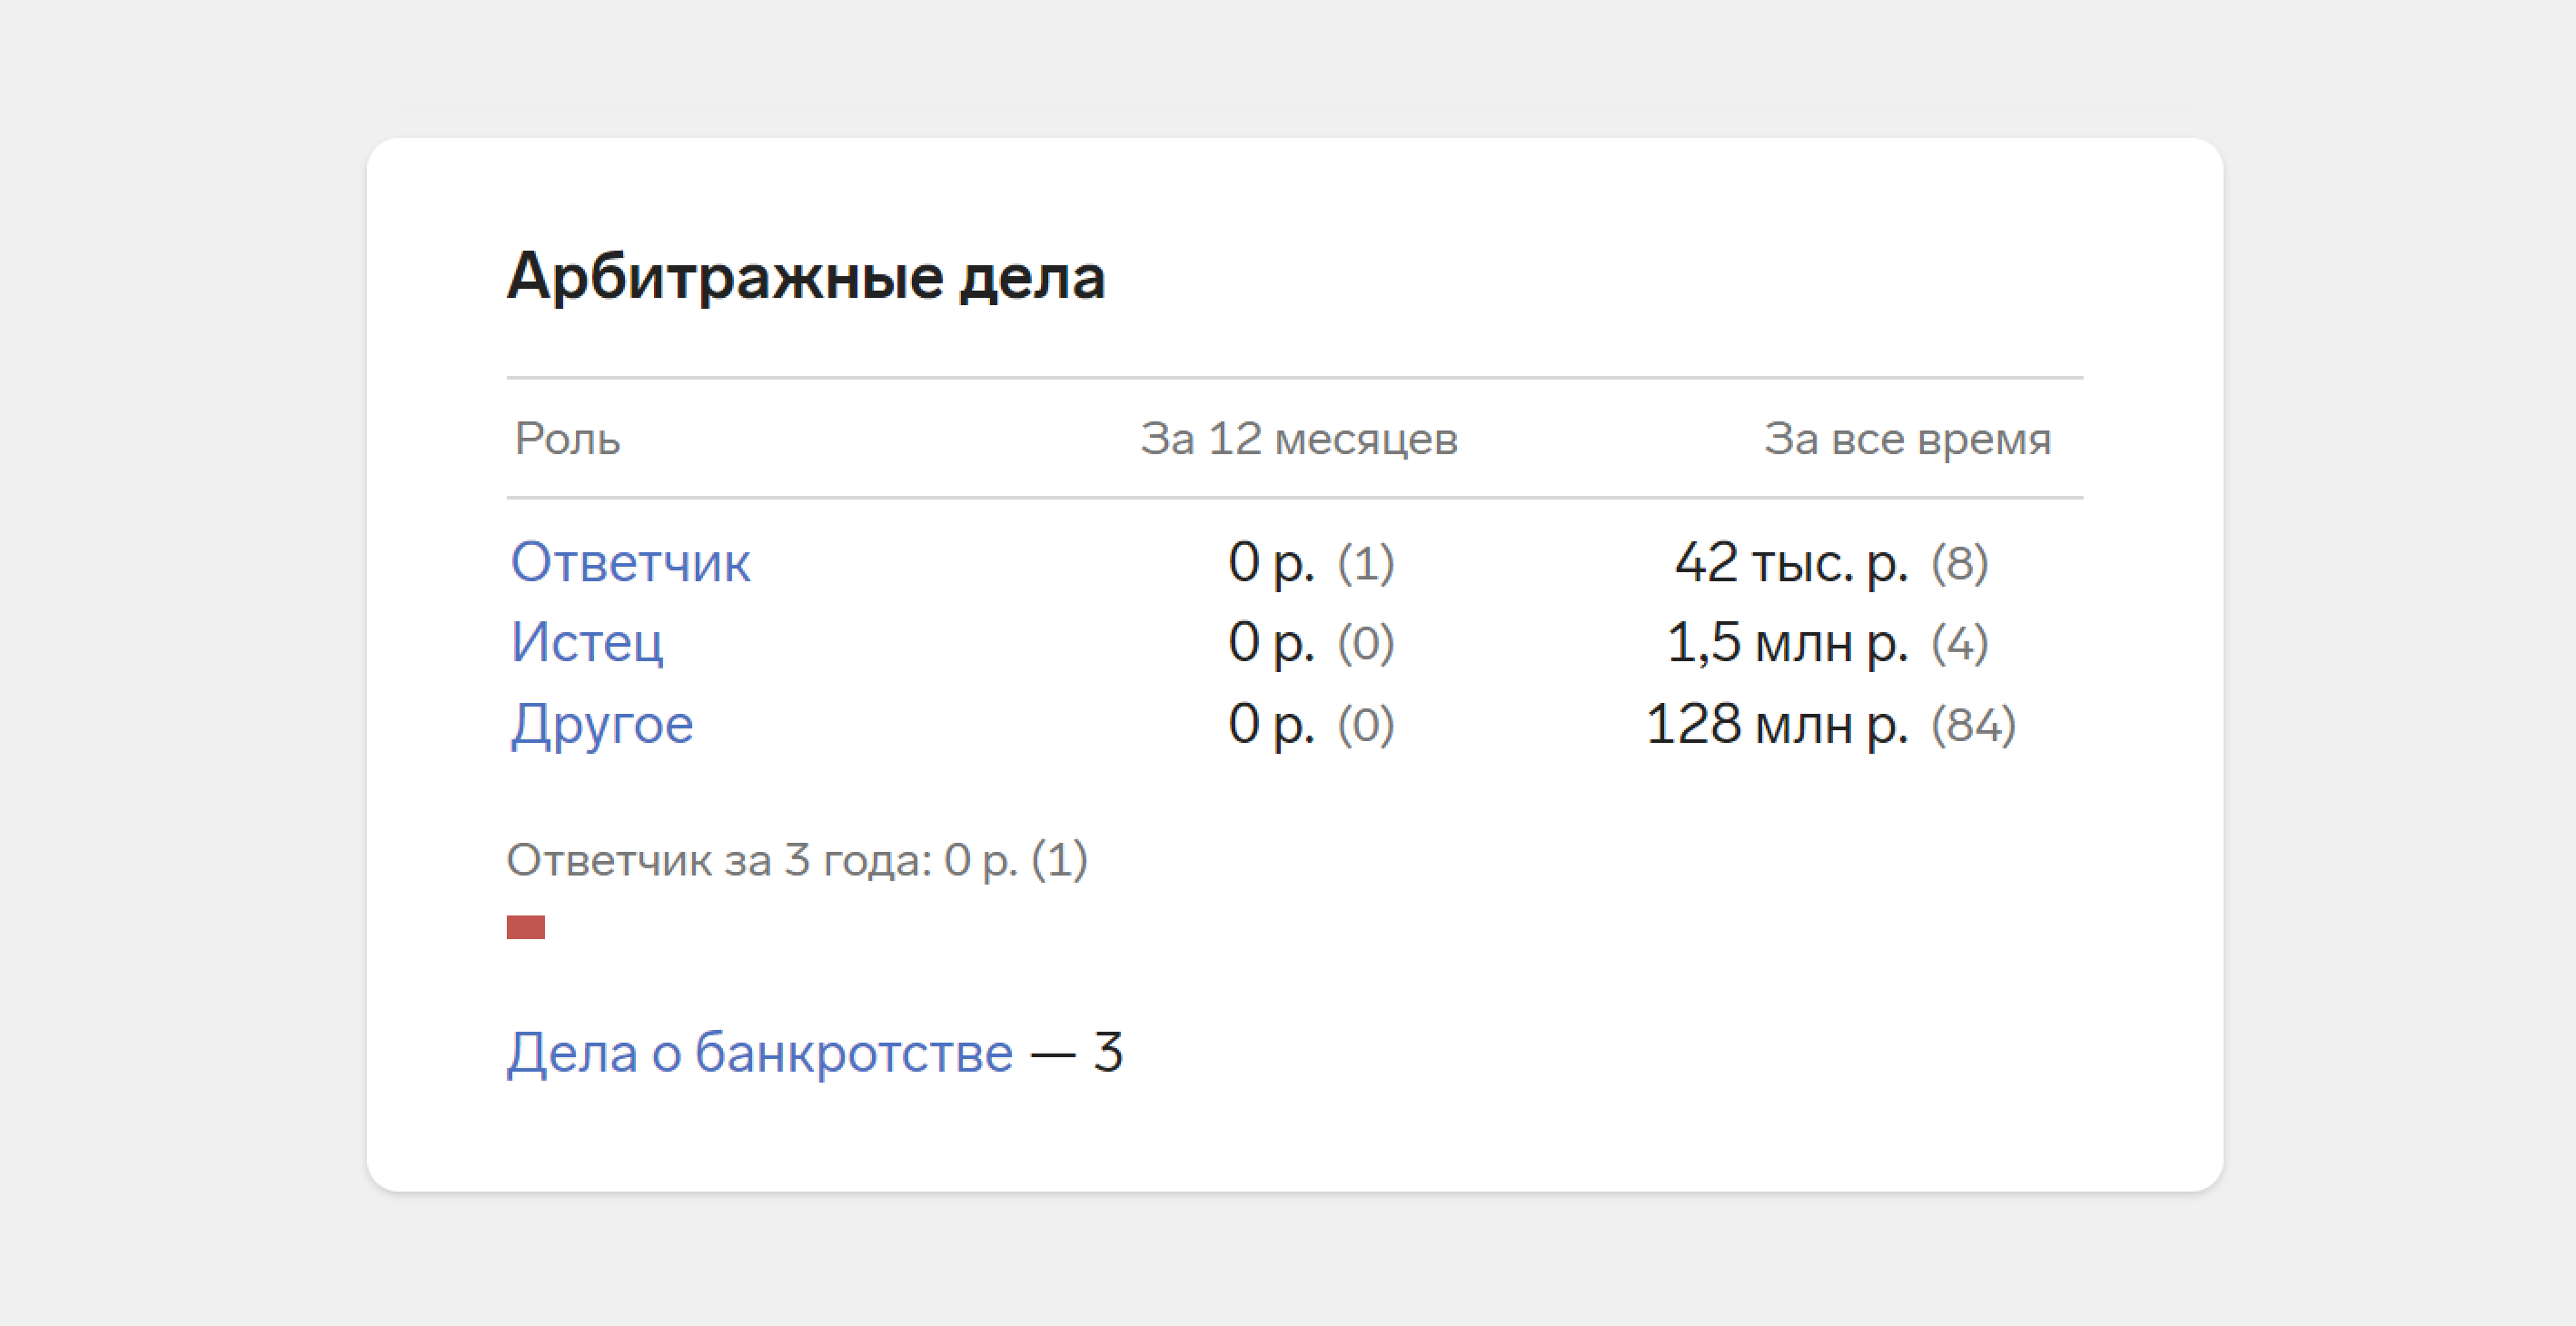Click the За все время column header
The image size is (2576, 1326).
click(x=1907, y=439)
